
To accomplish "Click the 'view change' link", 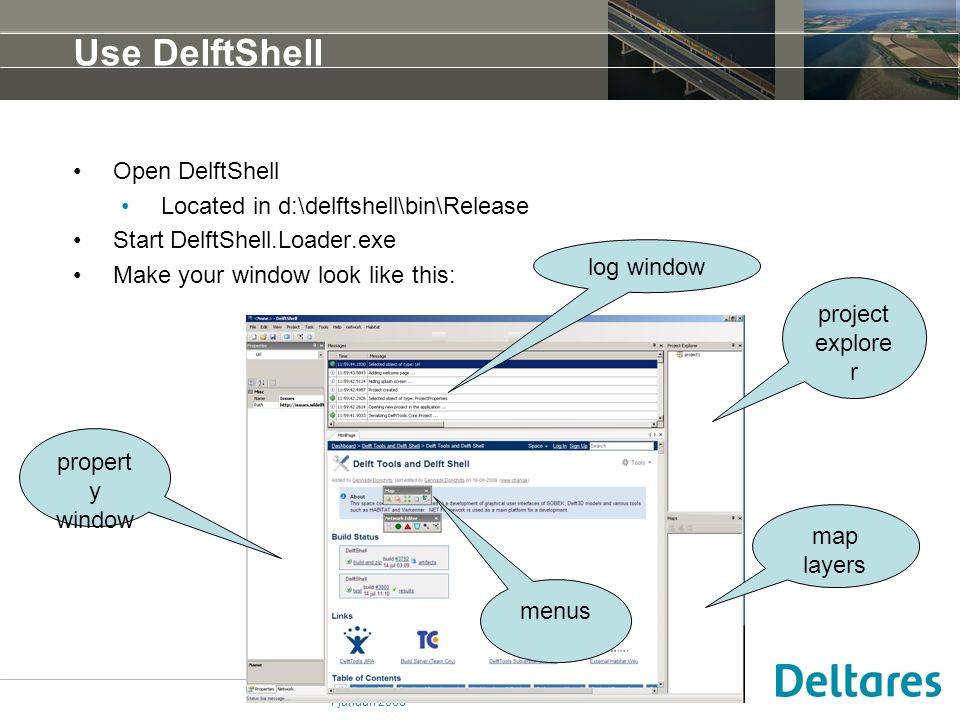I will [514, 480].
